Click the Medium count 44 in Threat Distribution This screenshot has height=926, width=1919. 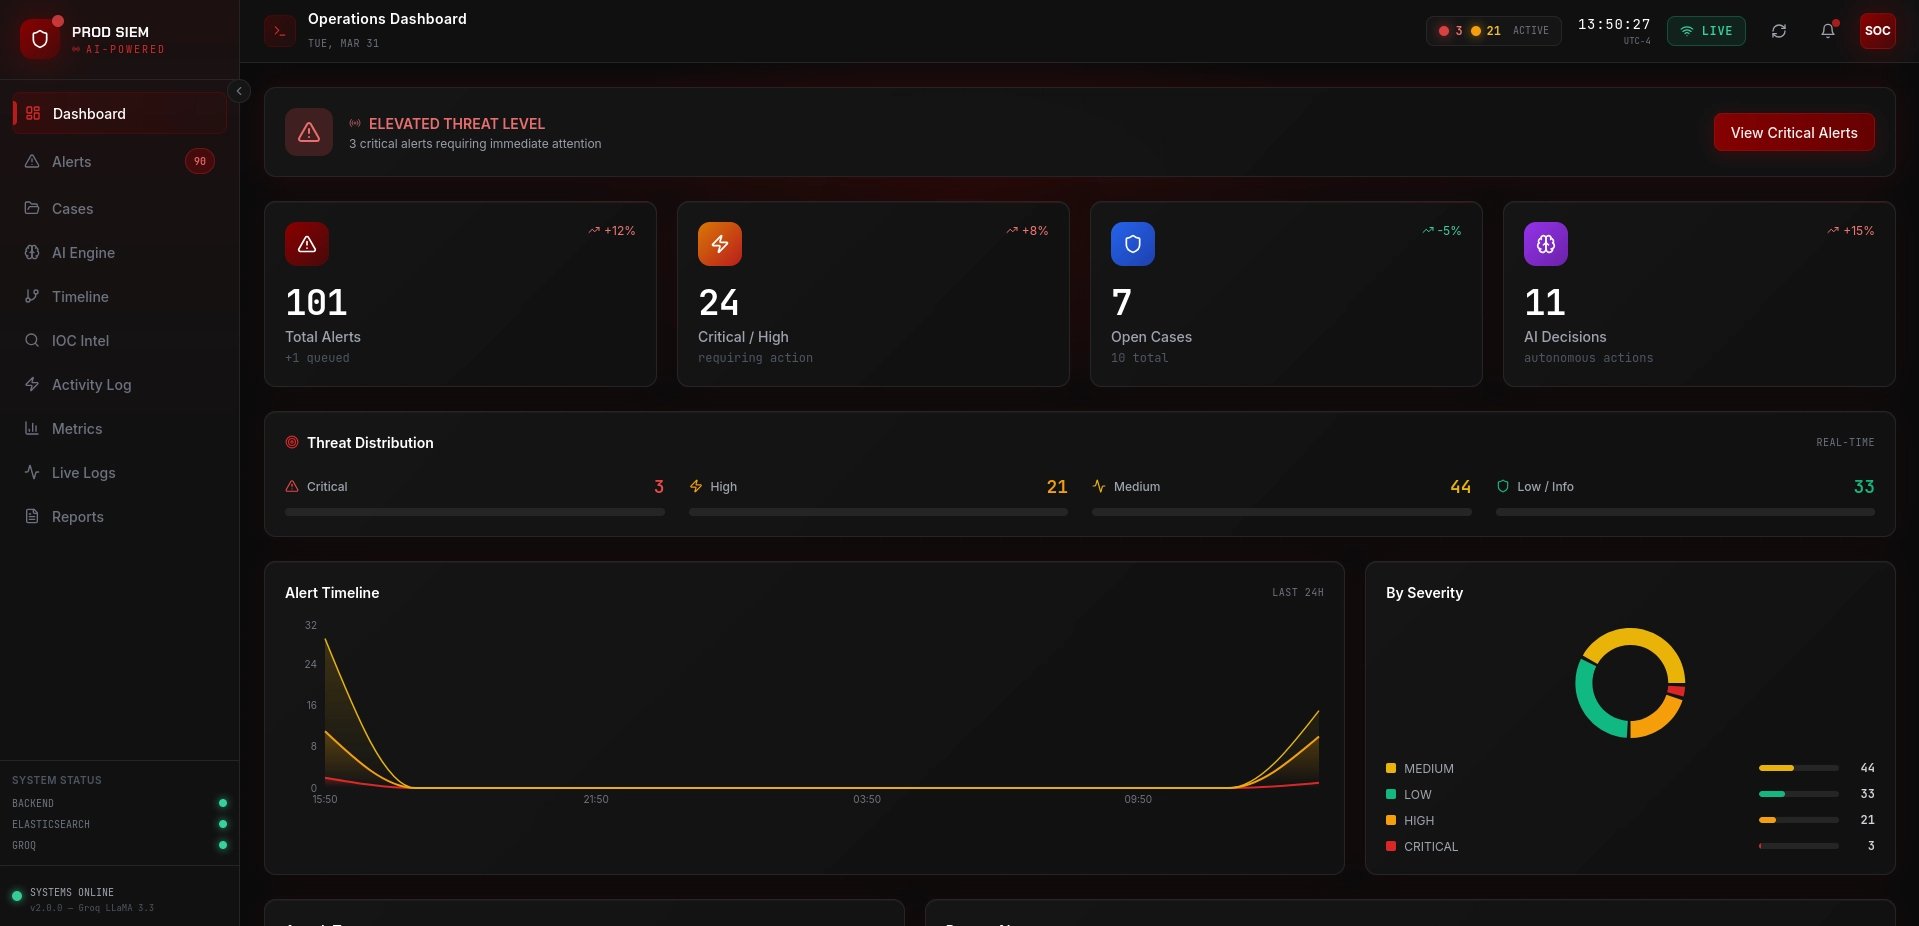[1461, 487]
